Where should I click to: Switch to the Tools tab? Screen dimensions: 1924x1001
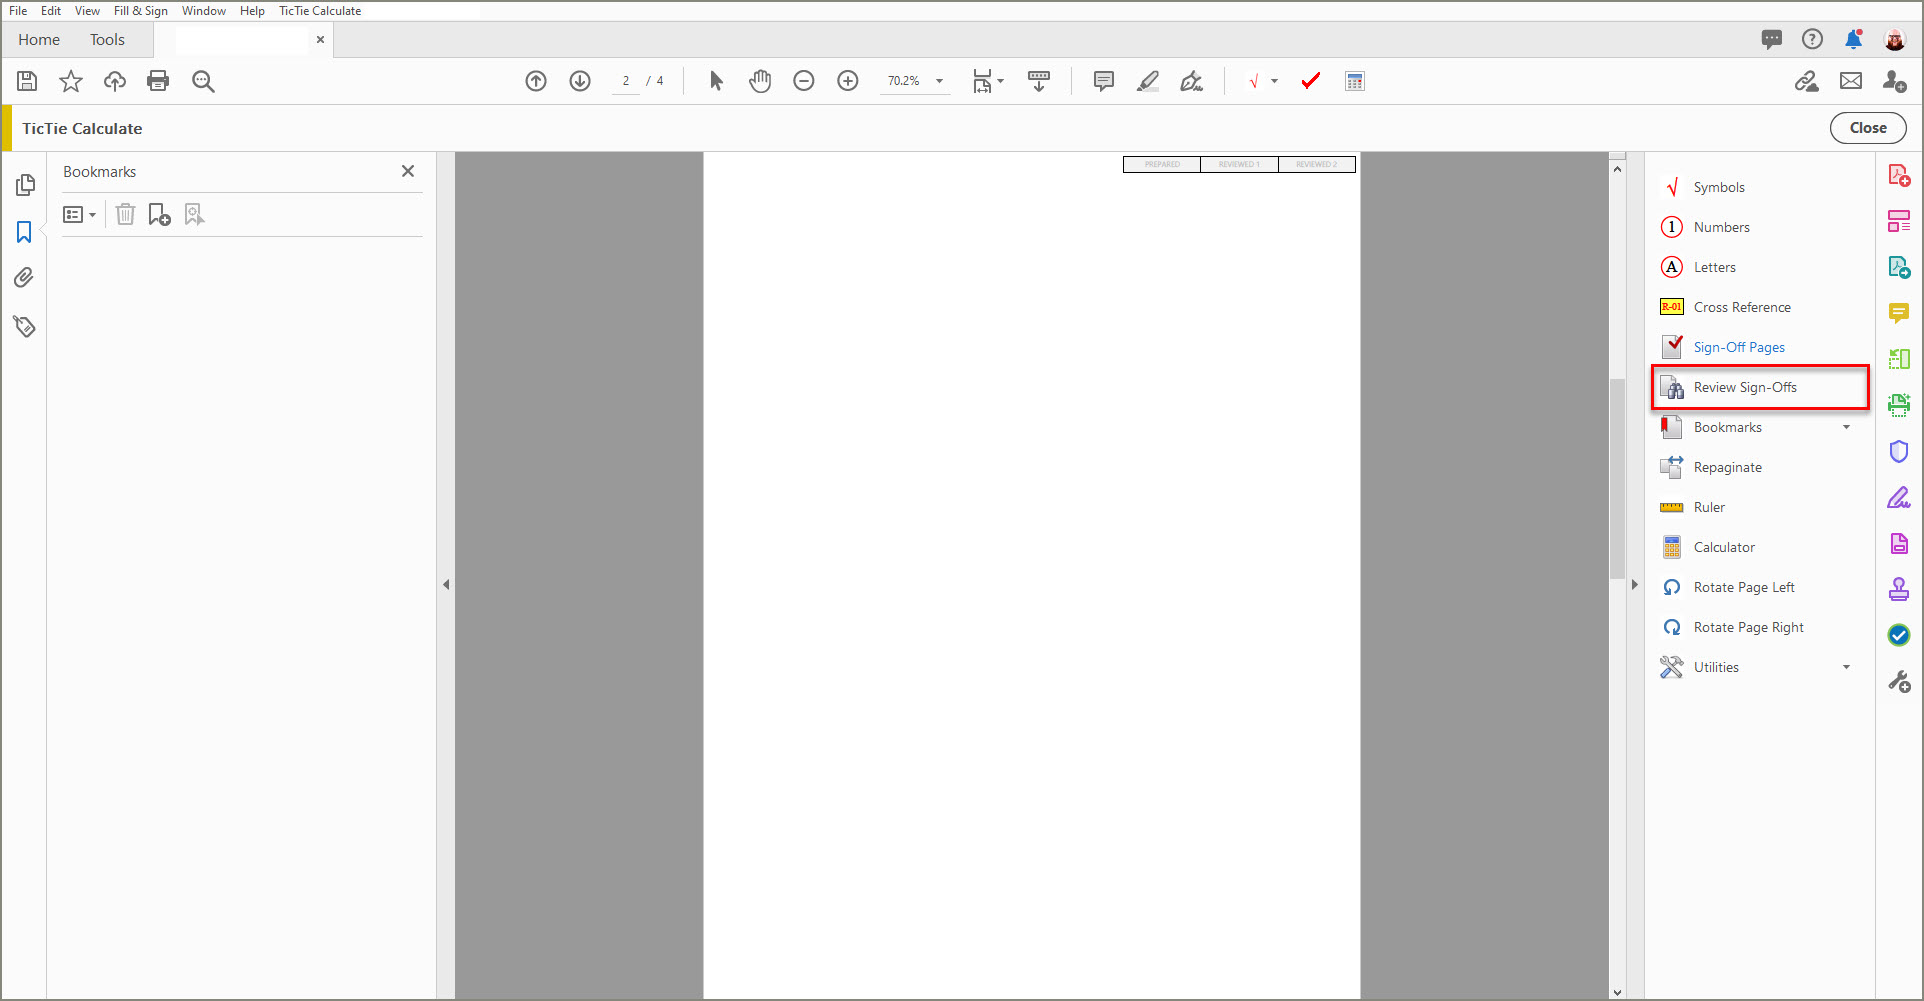click(x=107, y=40)
